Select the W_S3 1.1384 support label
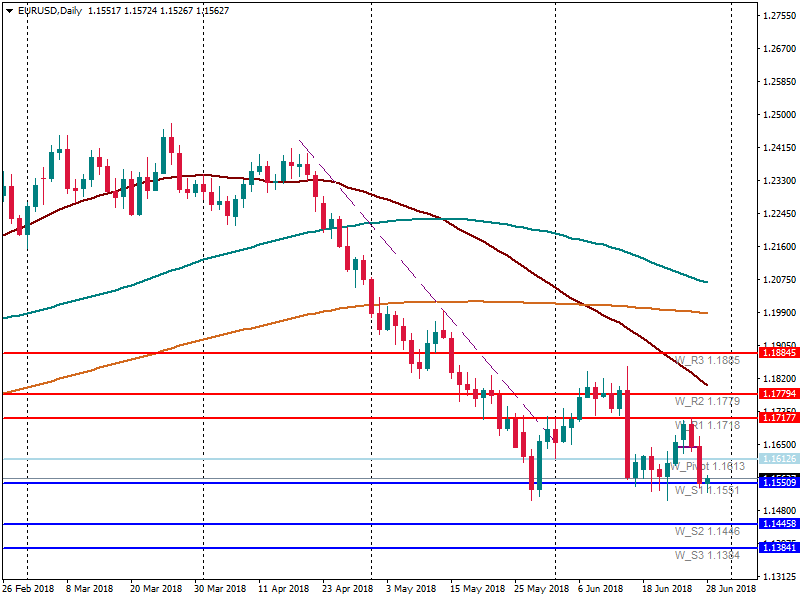The image size is (800, 600). pyautogui.click(x=707, y=555)
